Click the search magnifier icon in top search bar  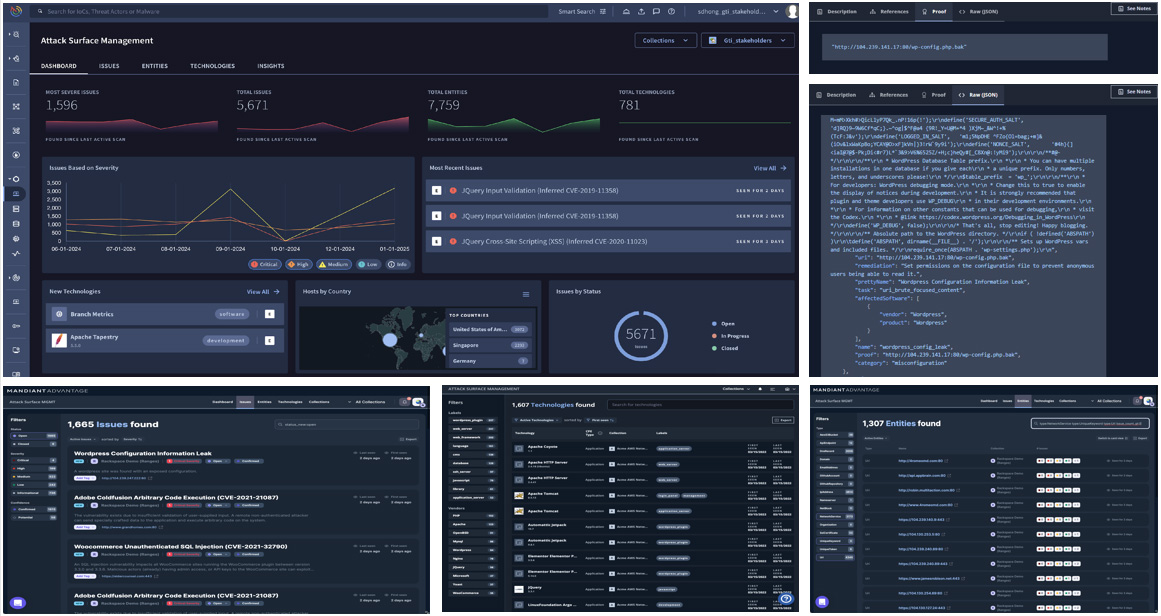[39, 12]
